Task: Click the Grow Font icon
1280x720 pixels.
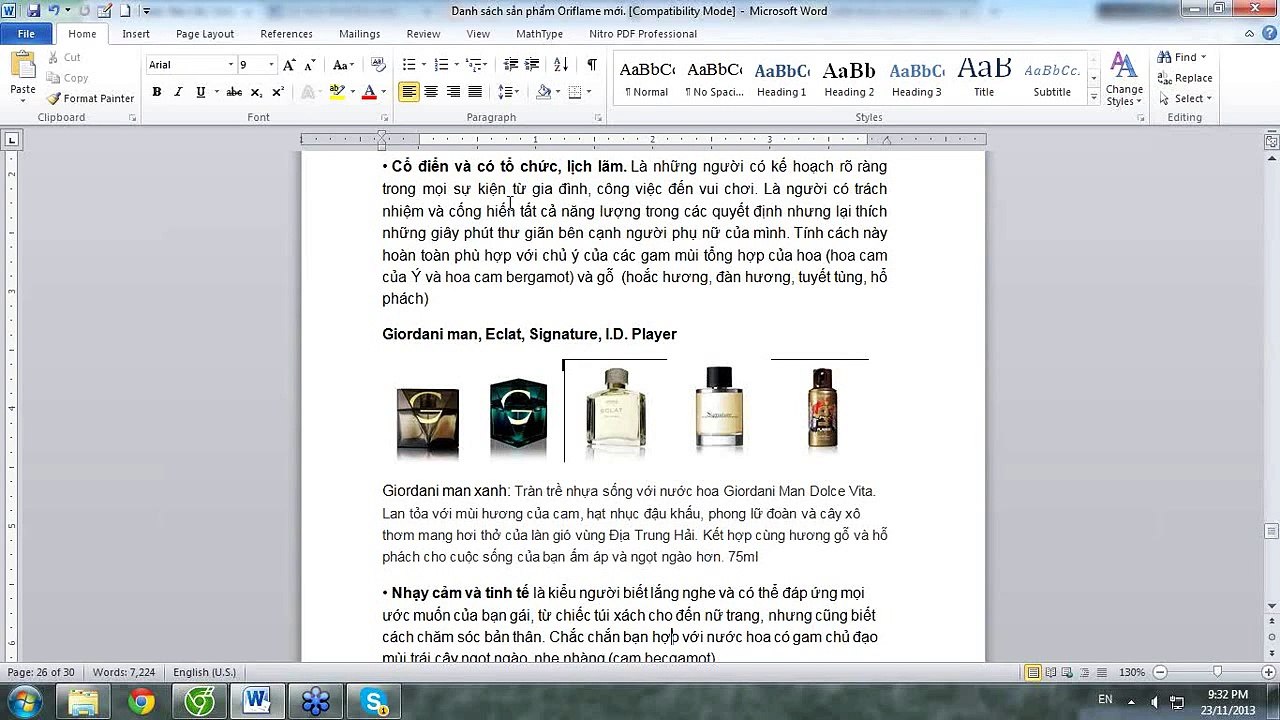Action: pos(289,65)
